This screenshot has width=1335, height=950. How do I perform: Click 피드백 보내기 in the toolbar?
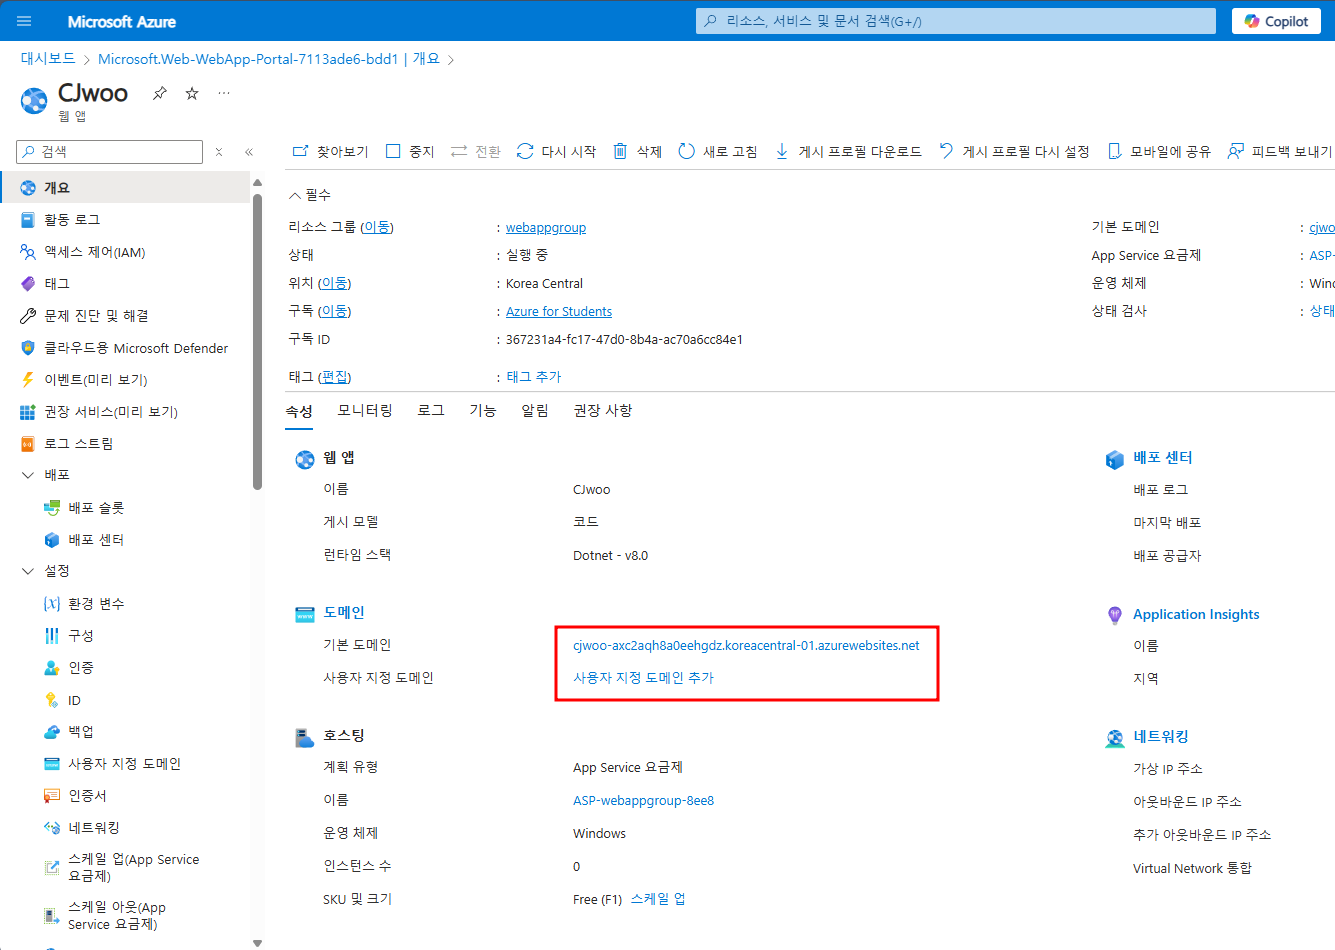(1281, 152)
